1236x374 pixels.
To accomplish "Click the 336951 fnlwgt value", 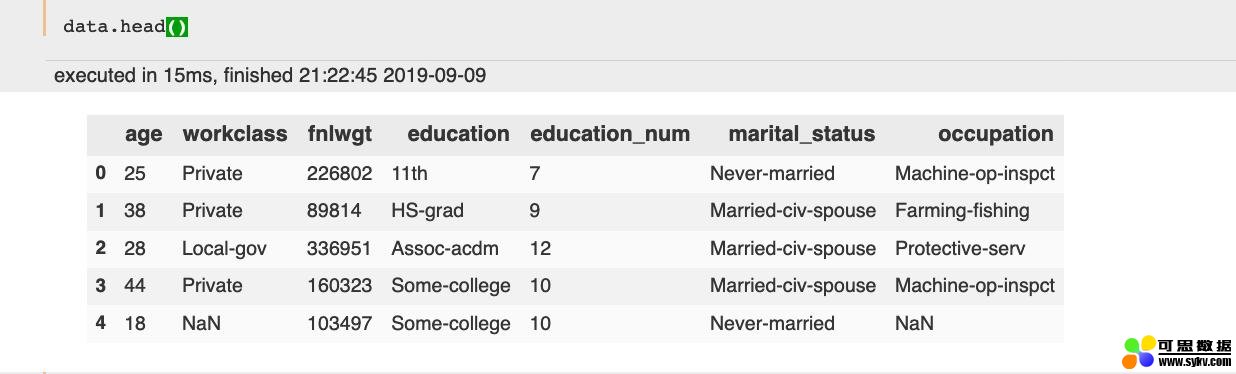I will [340, 248].
